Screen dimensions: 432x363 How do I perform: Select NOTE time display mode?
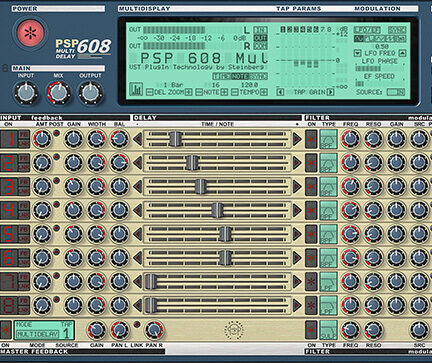click(x=240, y=76)
